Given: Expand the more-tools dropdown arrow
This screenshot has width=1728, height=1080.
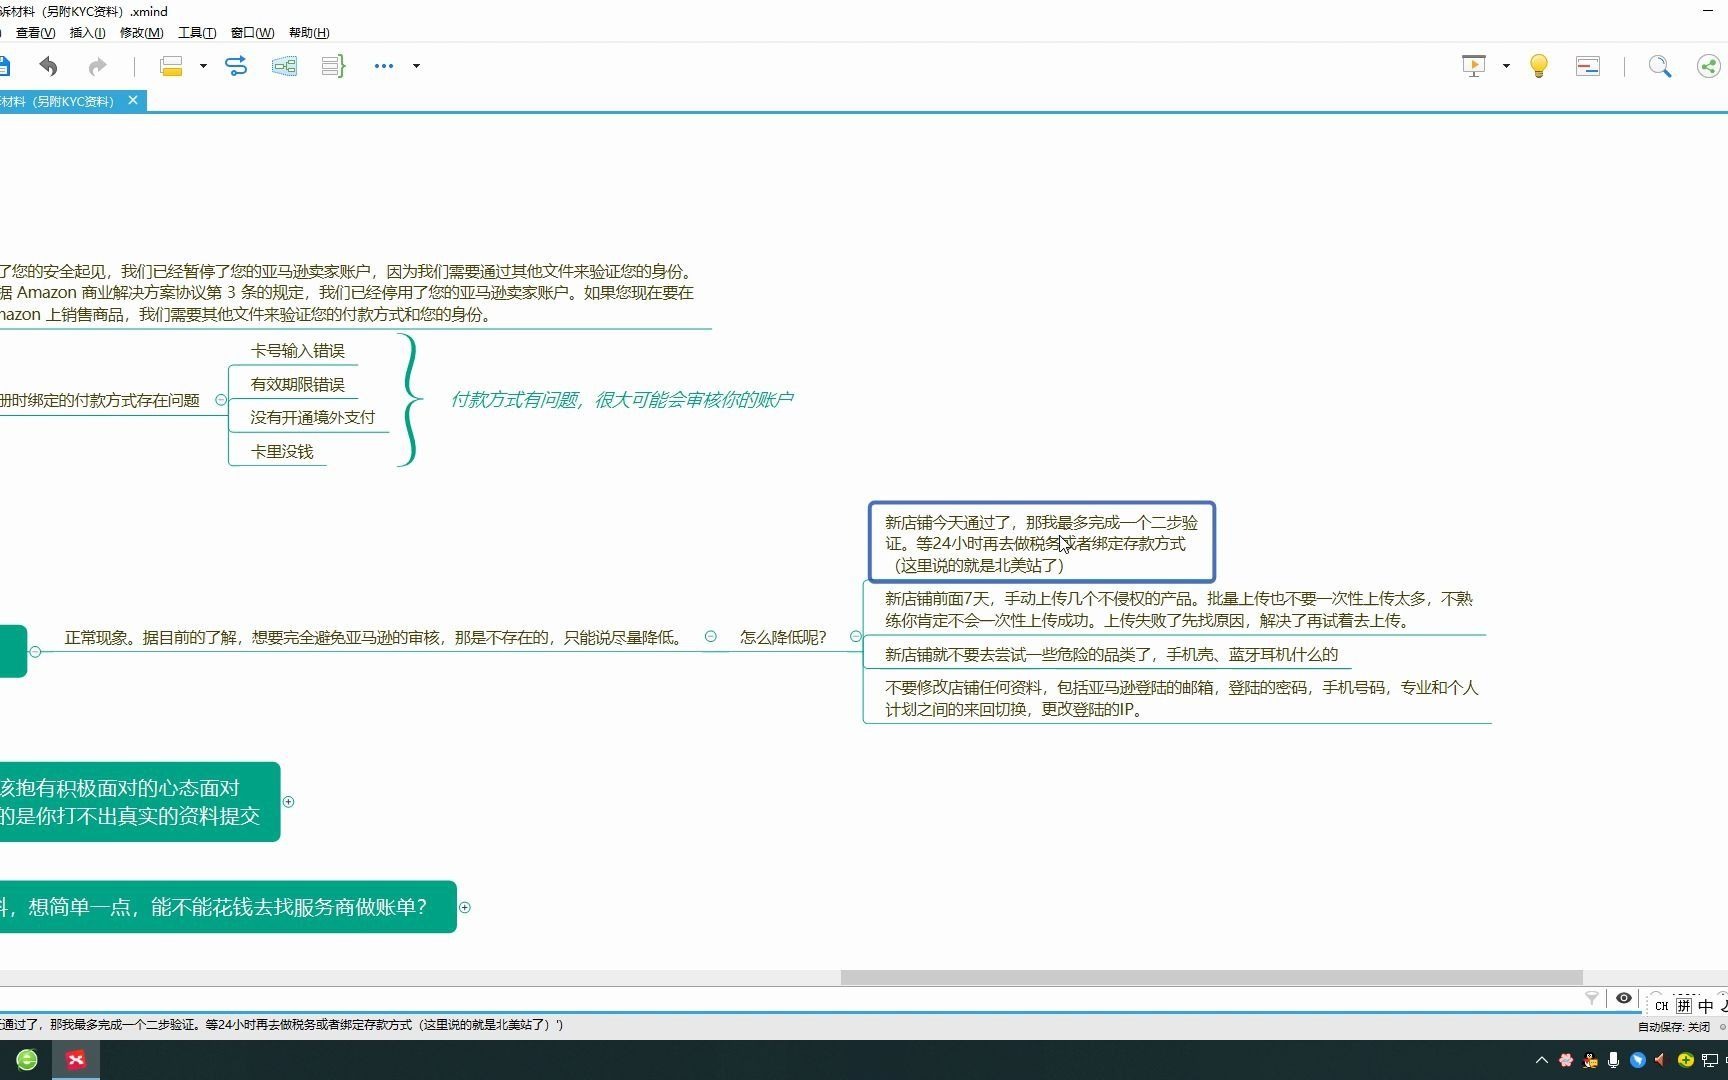Looking at the screenshot, I should tap(416, 66).
